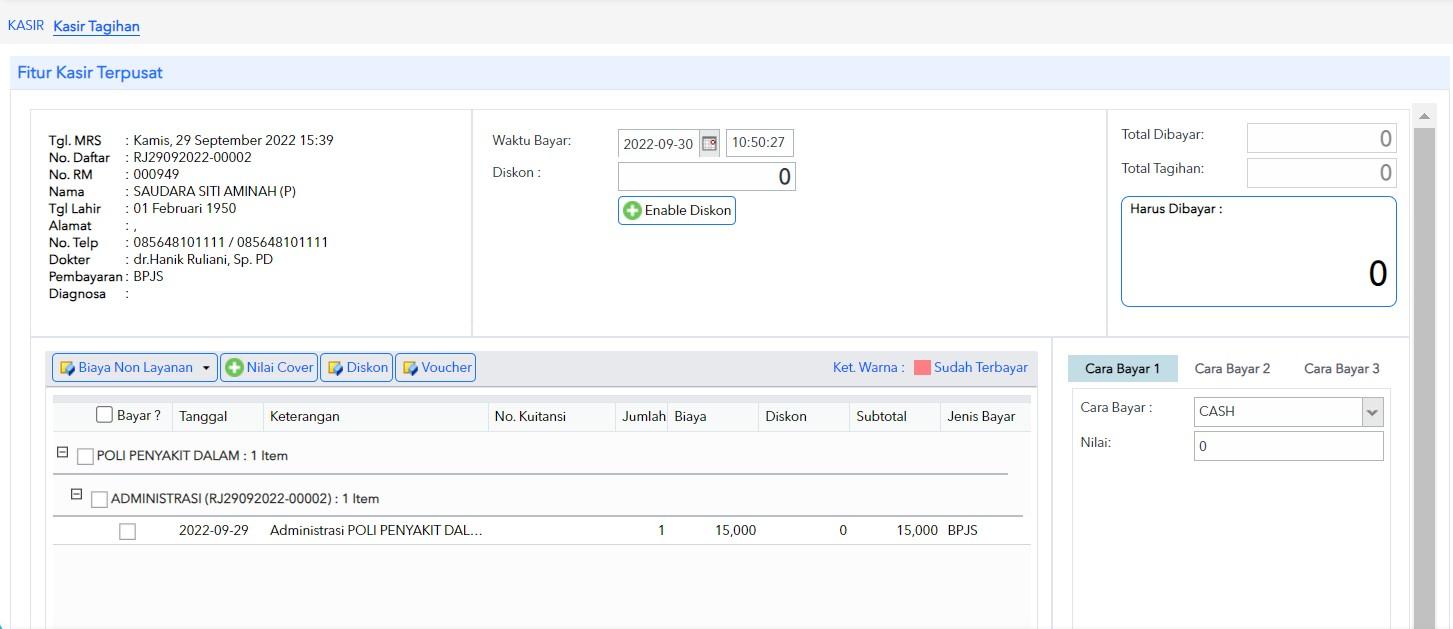Click the KASIR breadcrumb
This screenshot has width=1453, height=629.
click(x=26, y=26)
